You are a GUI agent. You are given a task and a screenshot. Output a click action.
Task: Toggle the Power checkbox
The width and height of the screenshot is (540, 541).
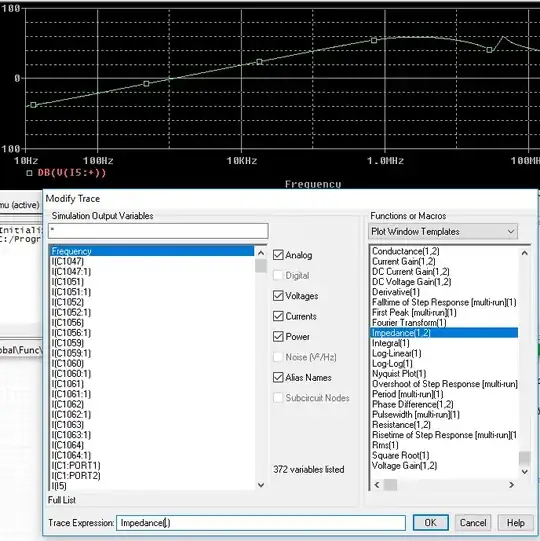[278, 336]
